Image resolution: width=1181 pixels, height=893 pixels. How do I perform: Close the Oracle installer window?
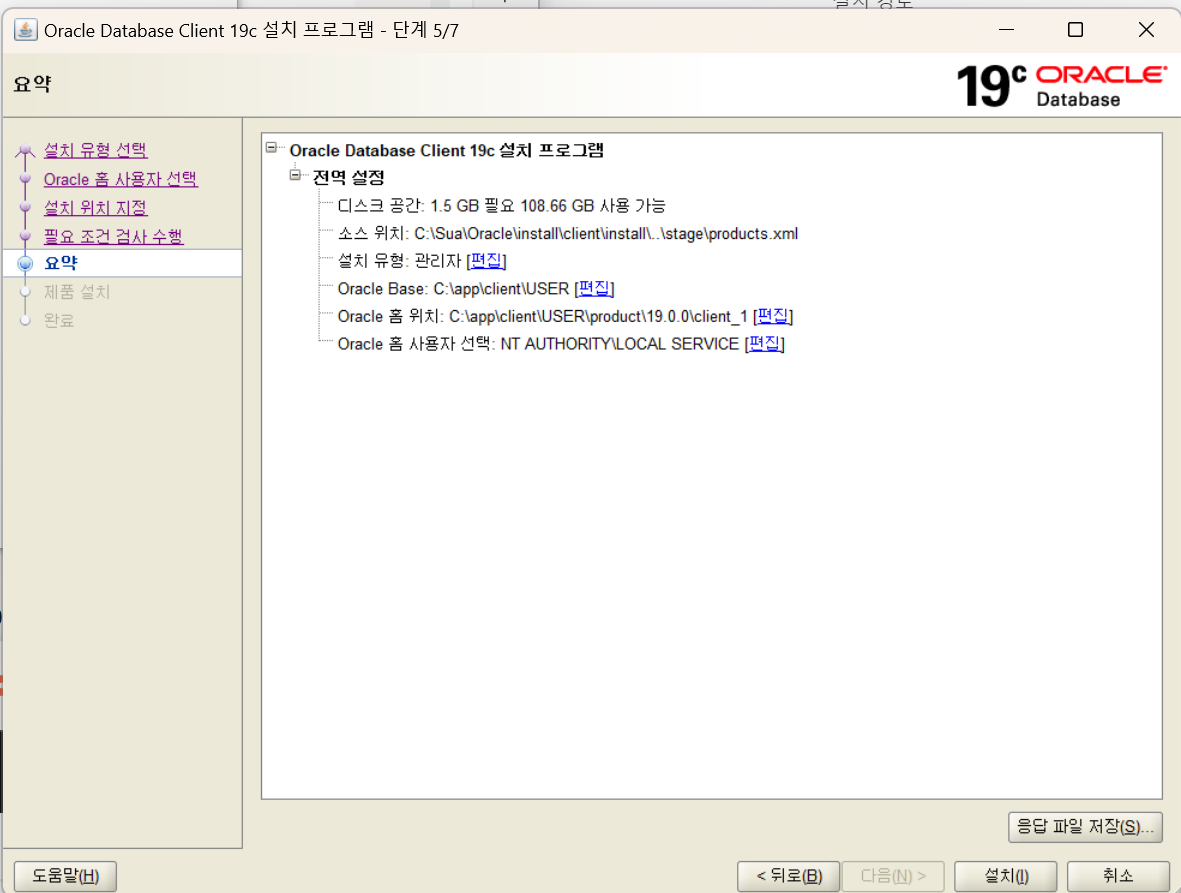tap(1146, 29)
